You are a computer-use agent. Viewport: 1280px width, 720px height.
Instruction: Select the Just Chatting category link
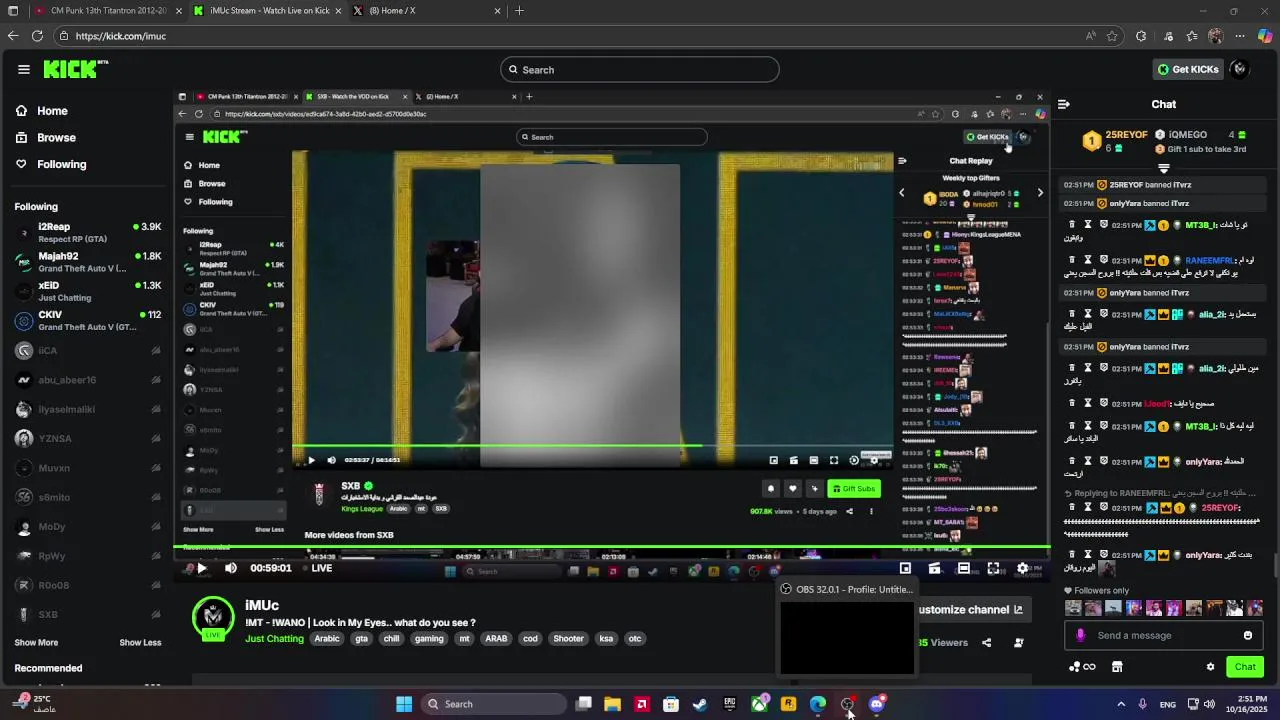(x=274, y=638)
